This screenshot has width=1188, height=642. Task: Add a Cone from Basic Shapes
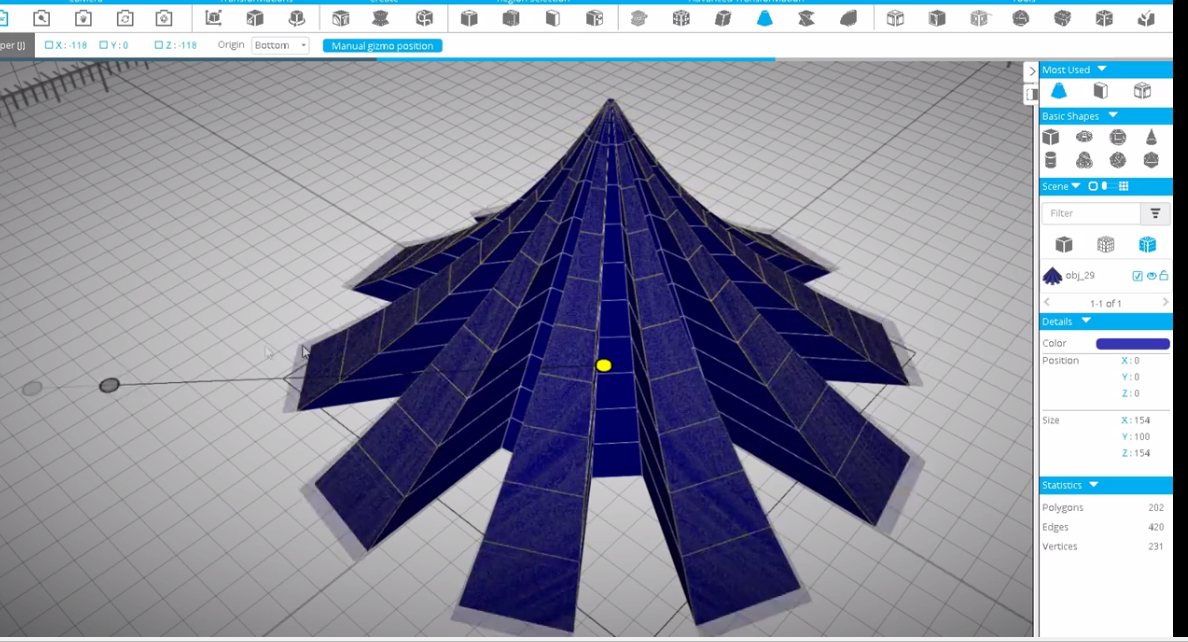[1151, 137]
